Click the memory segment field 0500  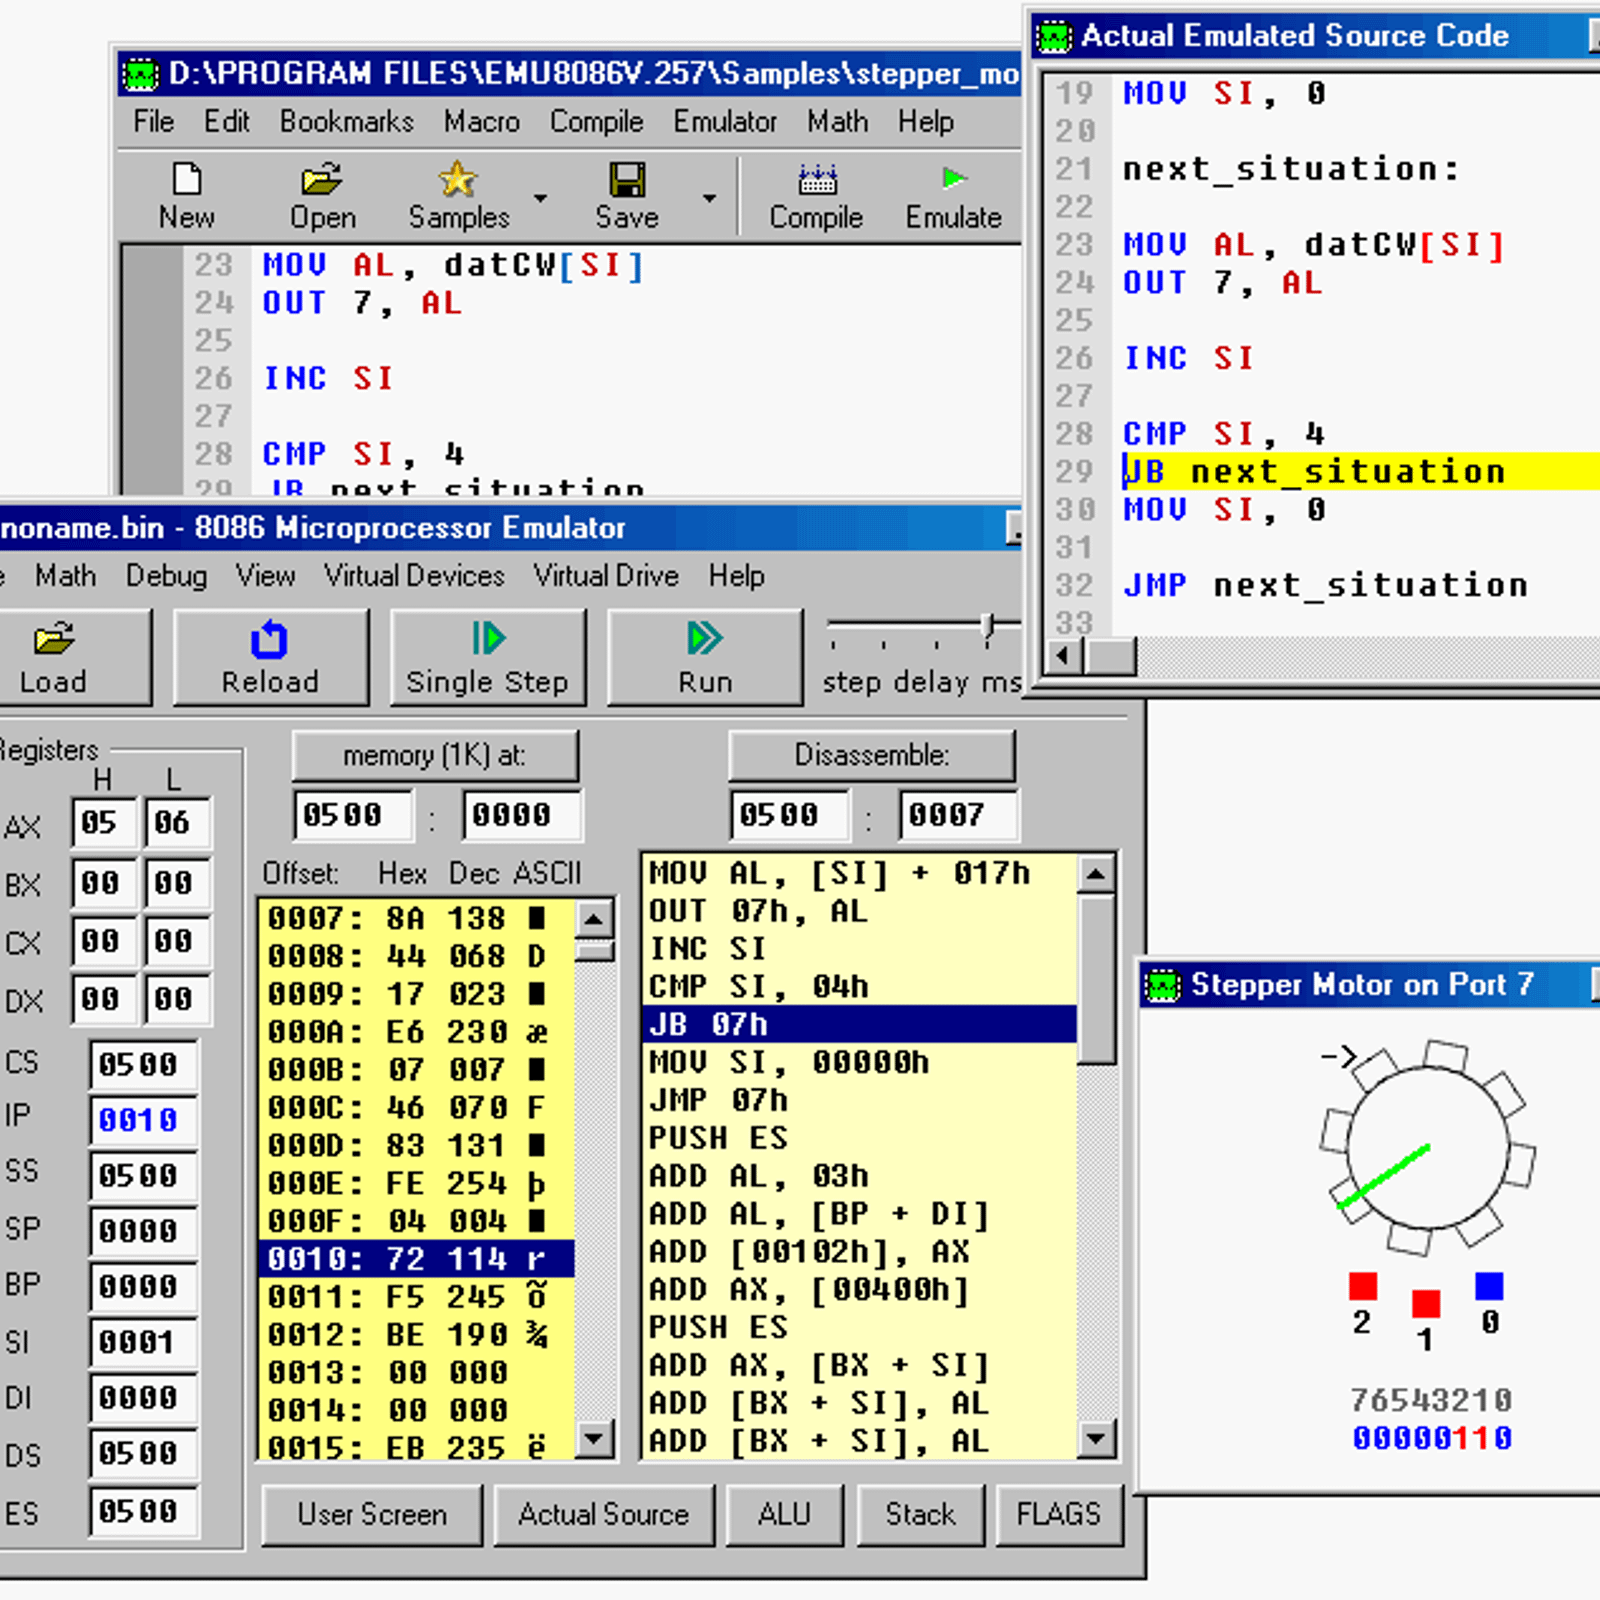(352, 816)
